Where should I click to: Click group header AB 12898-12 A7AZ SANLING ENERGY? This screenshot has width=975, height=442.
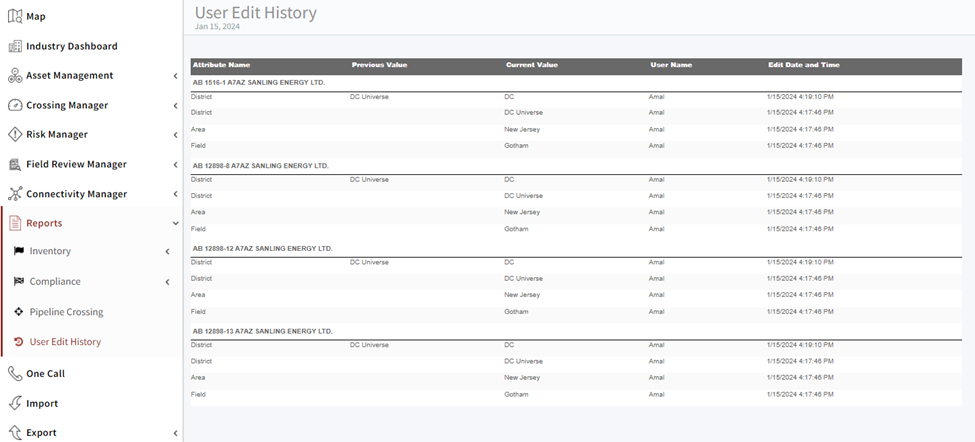(x=262, y=248)
